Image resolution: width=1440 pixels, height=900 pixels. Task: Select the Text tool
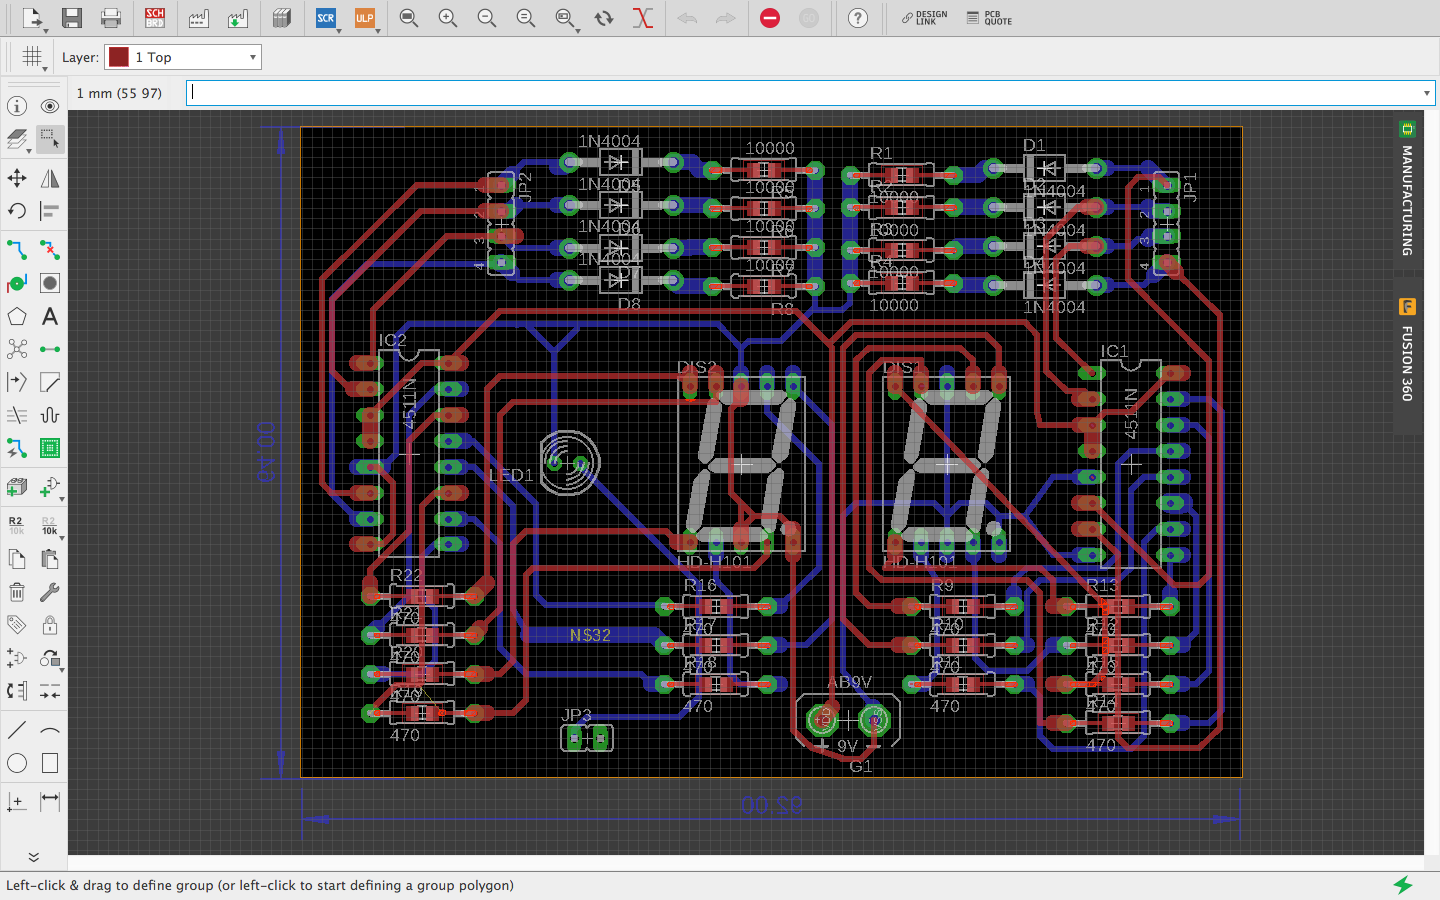click(49, 317)
